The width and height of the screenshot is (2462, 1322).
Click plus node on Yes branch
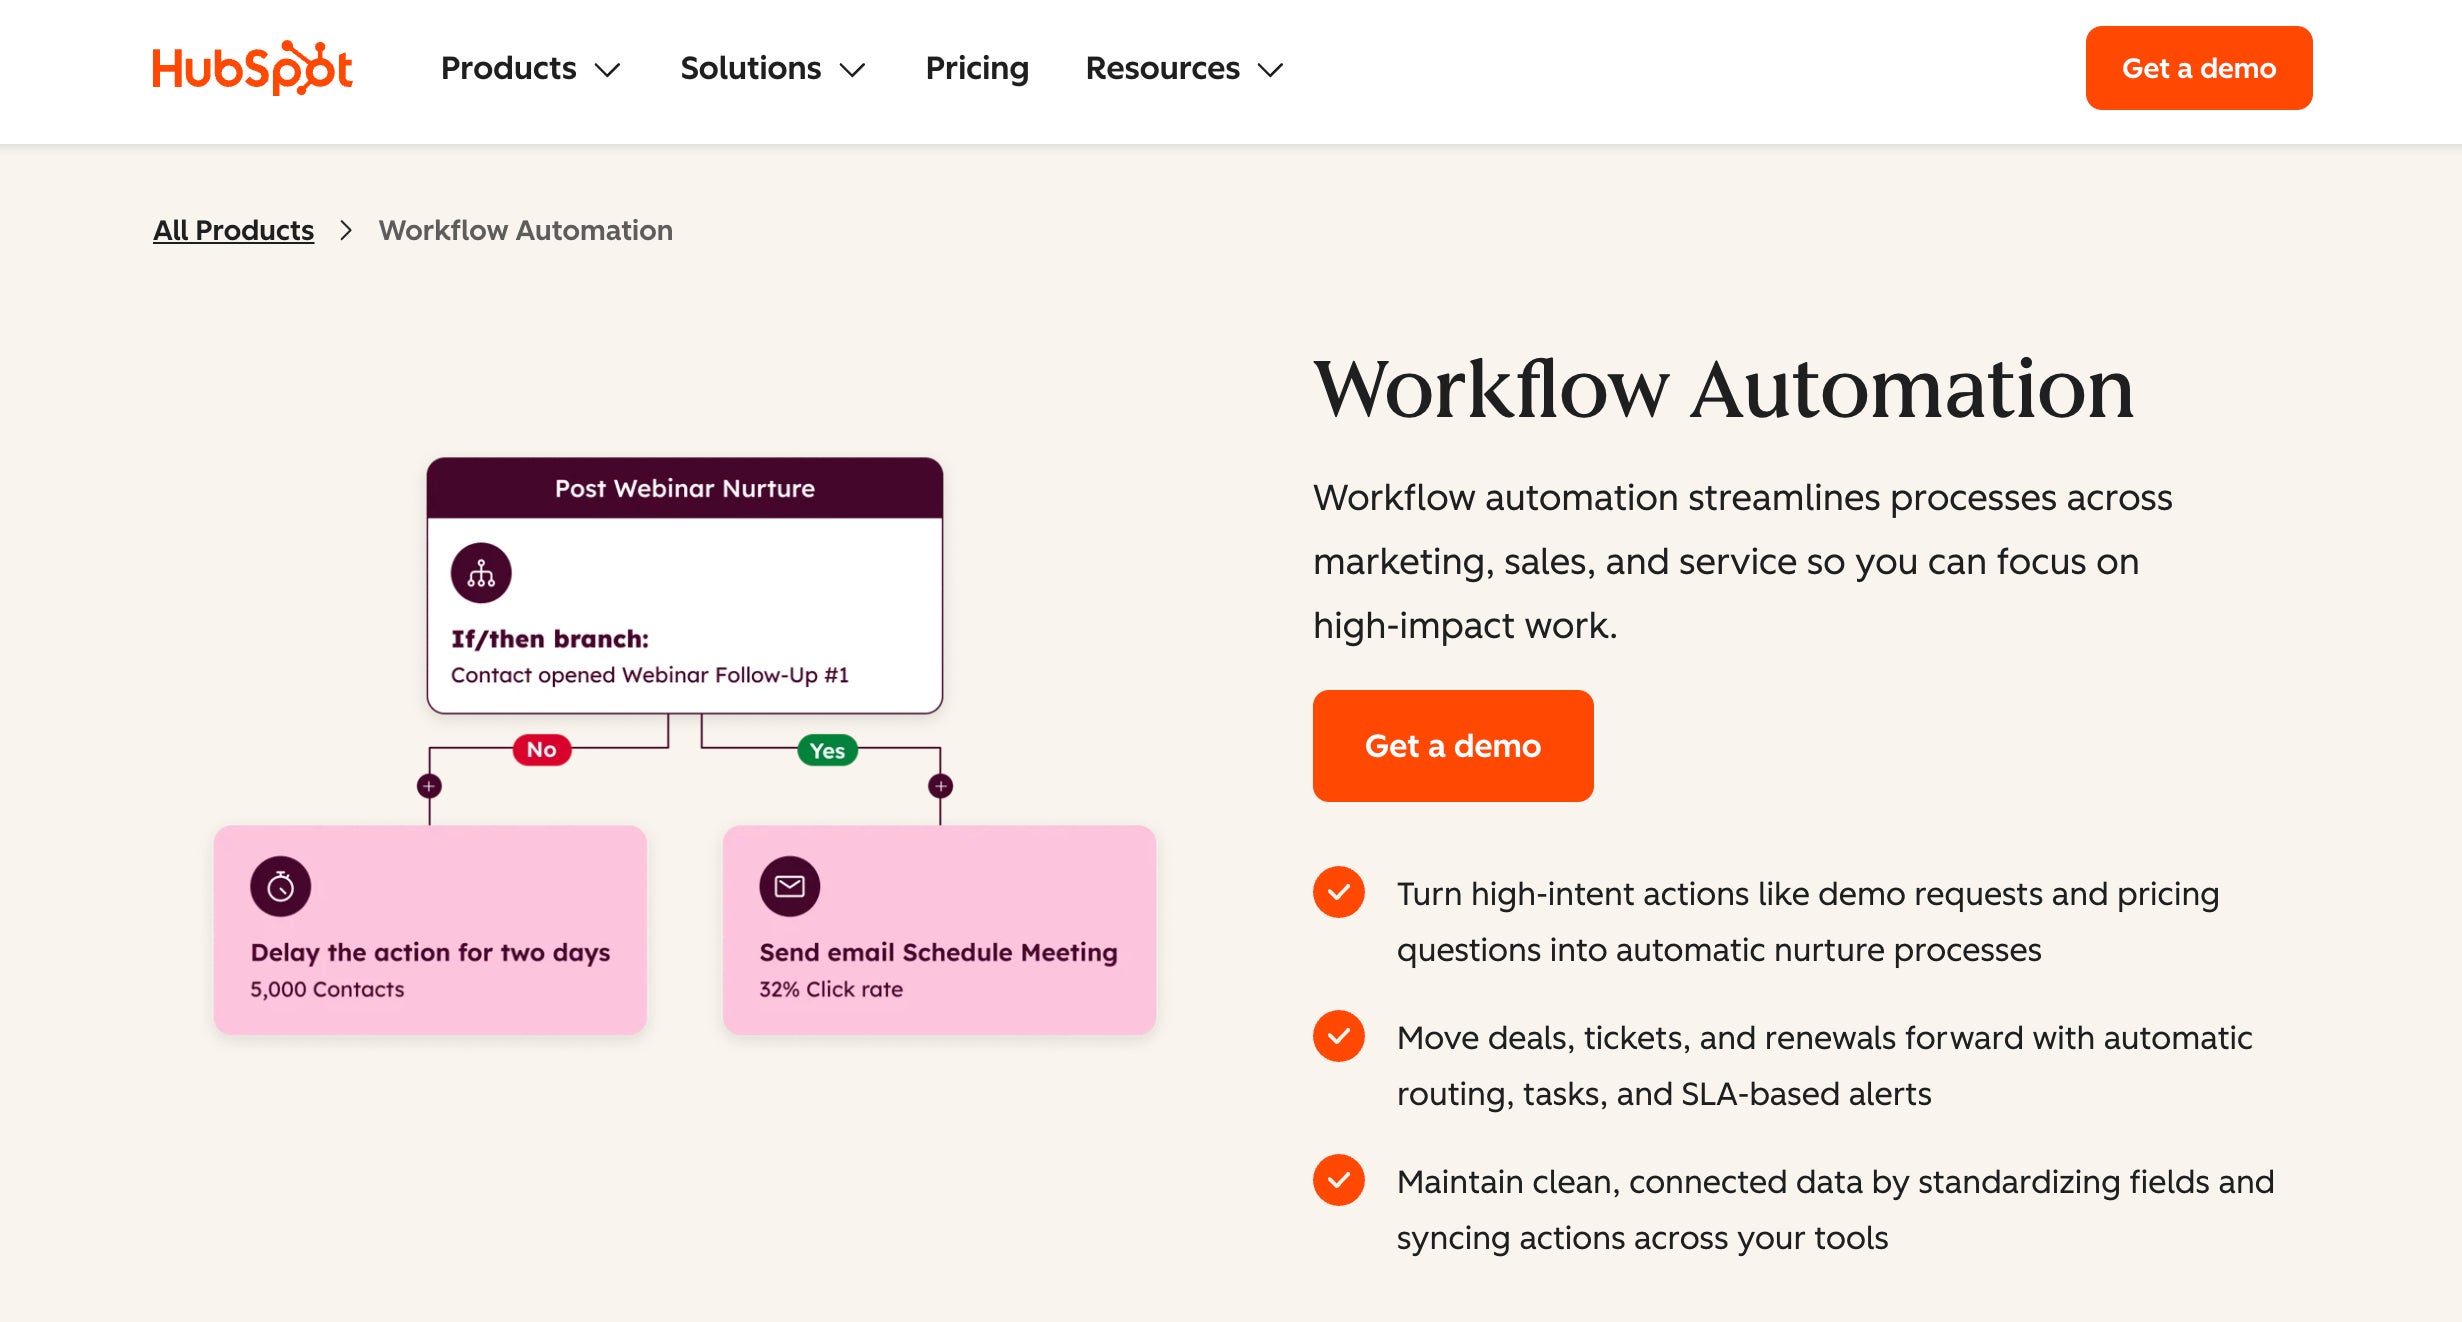[x=940, y=786]
